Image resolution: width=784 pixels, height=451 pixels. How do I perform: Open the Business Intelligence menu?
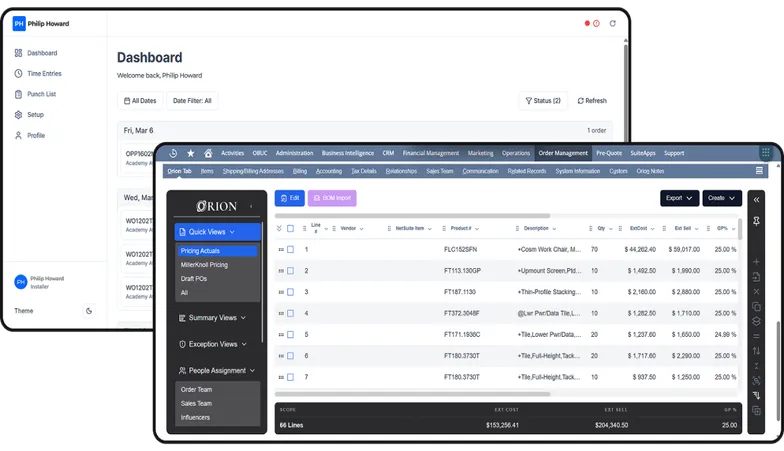pyautogui.click(x=348, y=153)
